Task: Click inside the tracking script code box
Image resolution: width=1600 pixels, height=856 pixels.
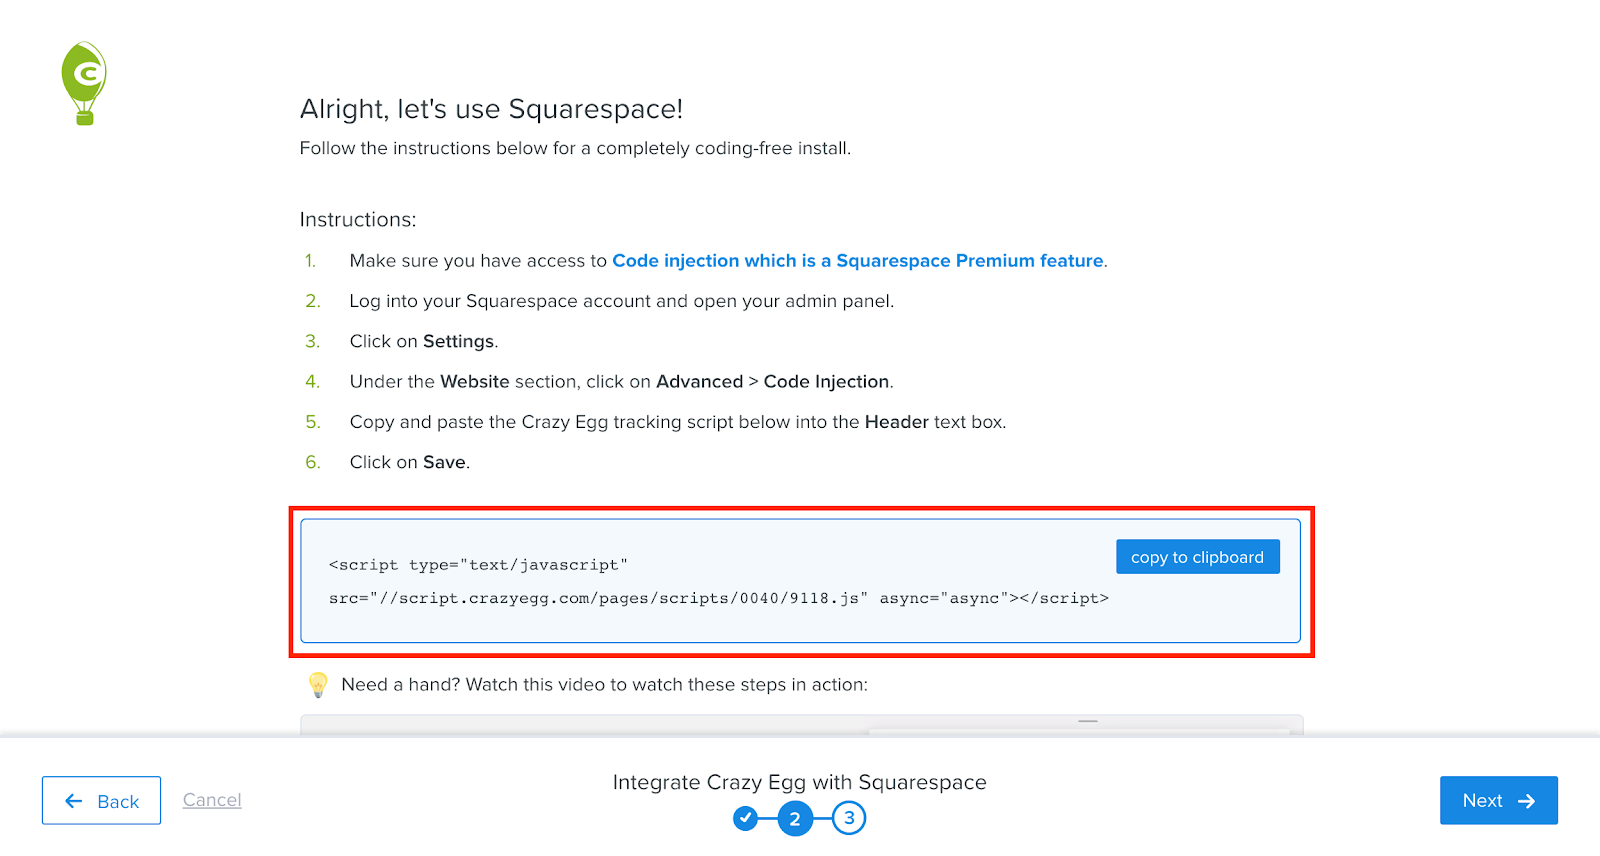Action: [x=800, y=581]
